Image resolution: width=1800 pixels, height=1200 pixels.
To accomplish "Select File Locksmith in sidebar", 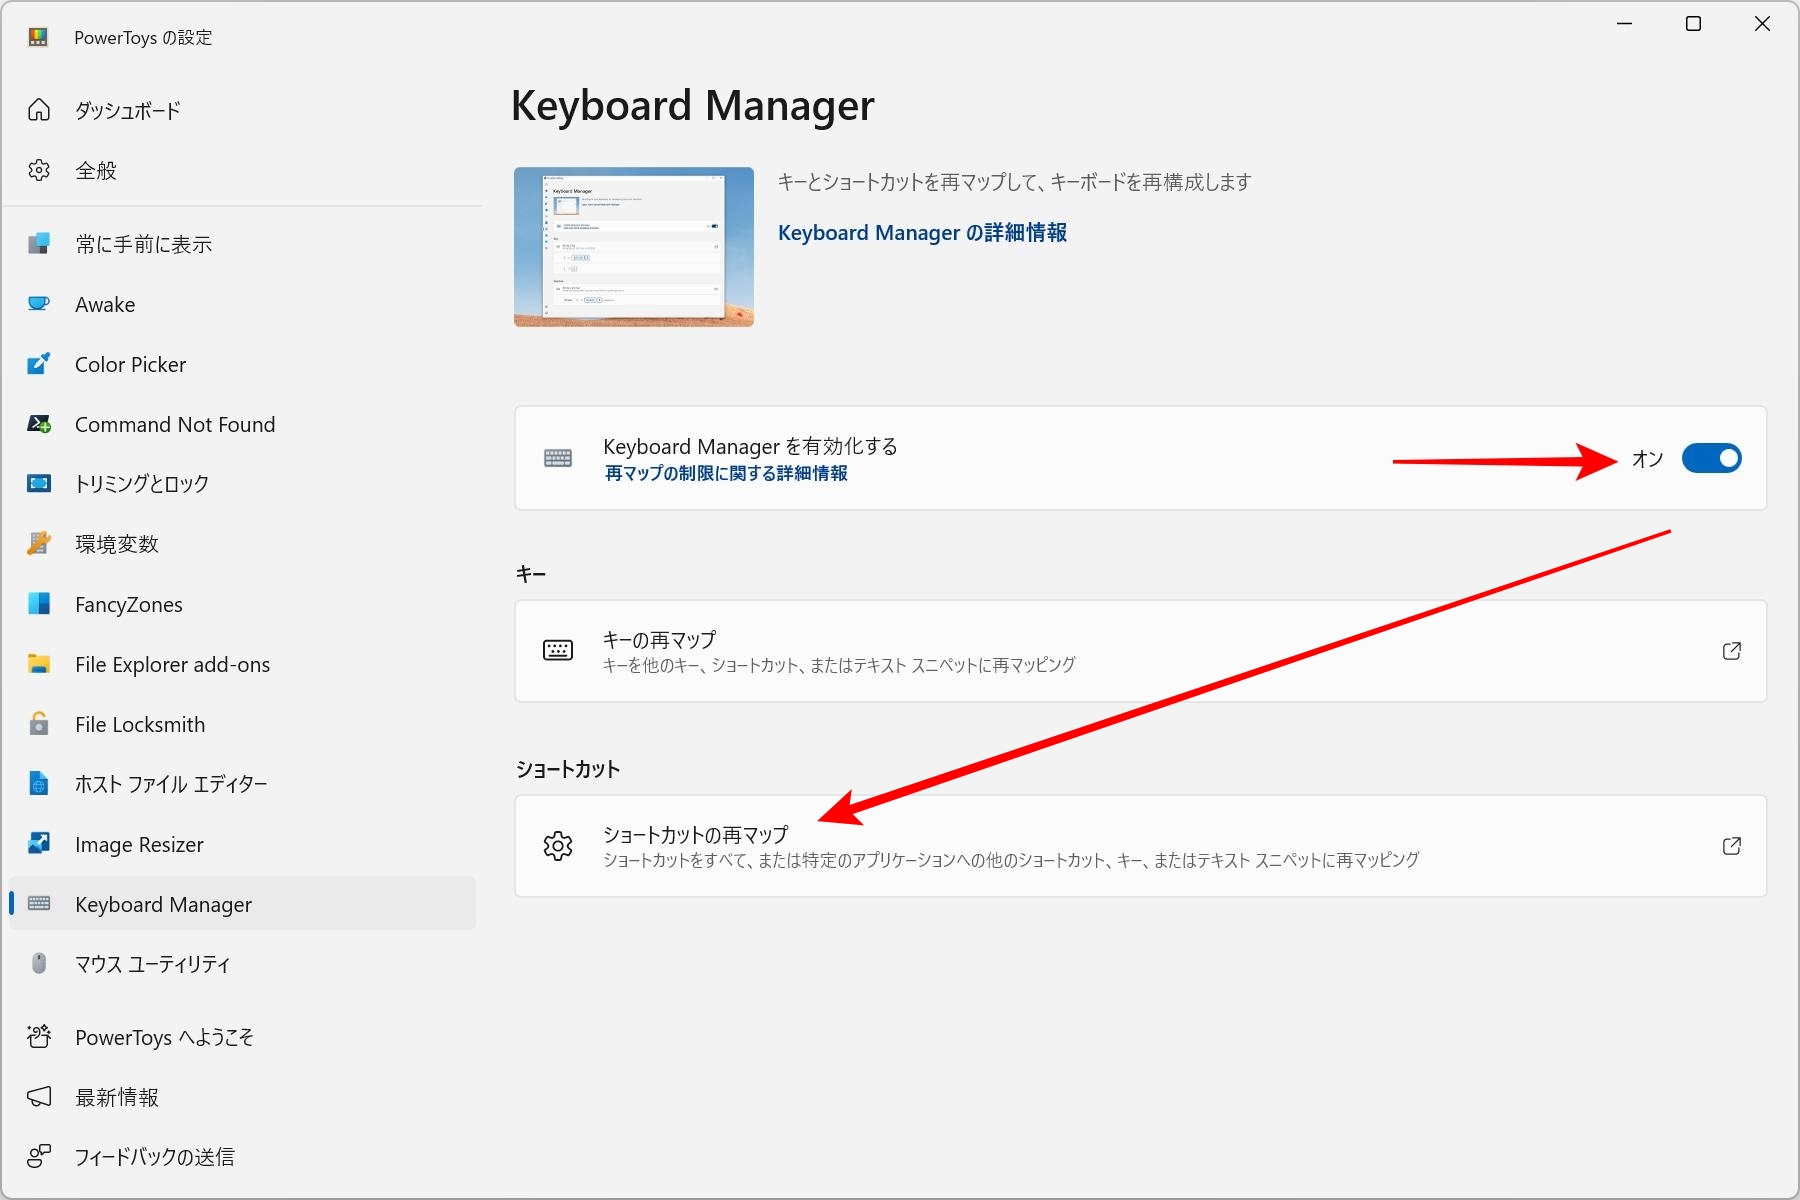I will click(x=242, y=724).
